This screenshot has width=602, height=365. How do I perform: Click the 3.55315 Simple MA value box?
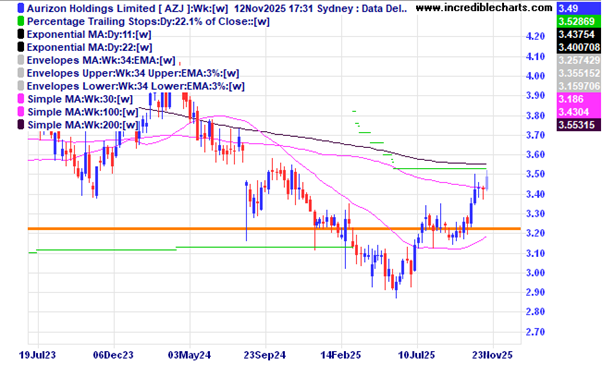click(579, 125)
